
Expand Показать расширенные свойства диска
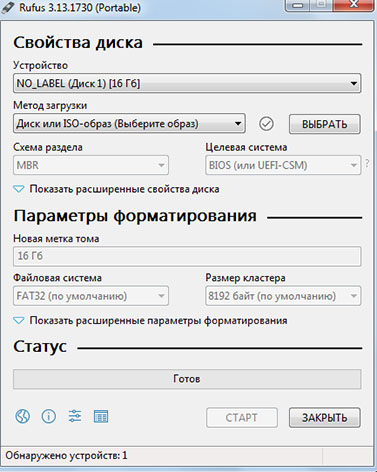(x=116, y=189)
